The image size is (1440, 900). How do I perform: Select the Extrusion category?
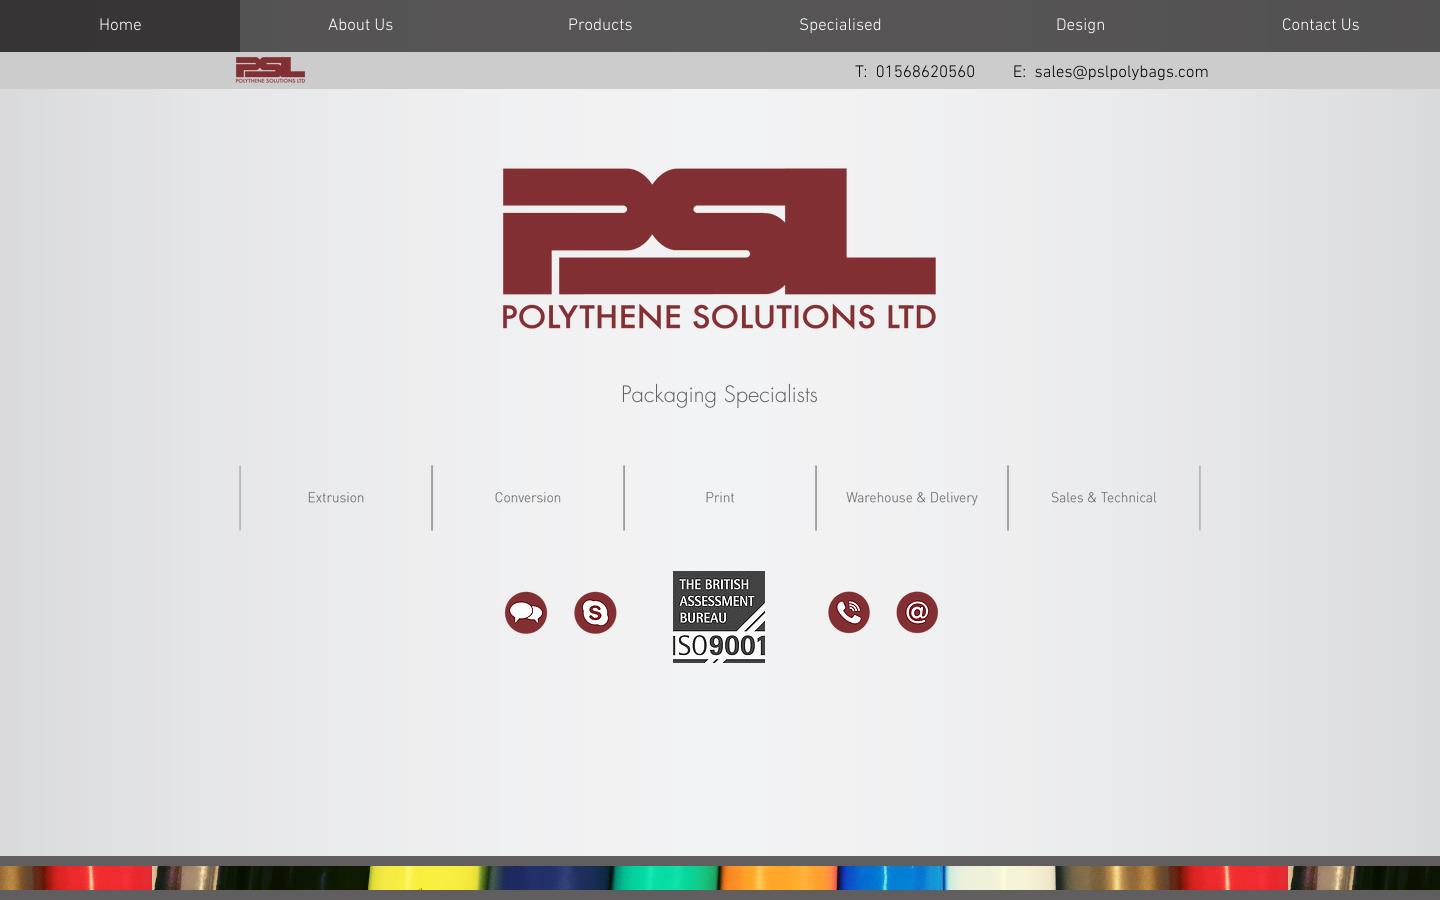pyautogui.click(x=335, y=497)
